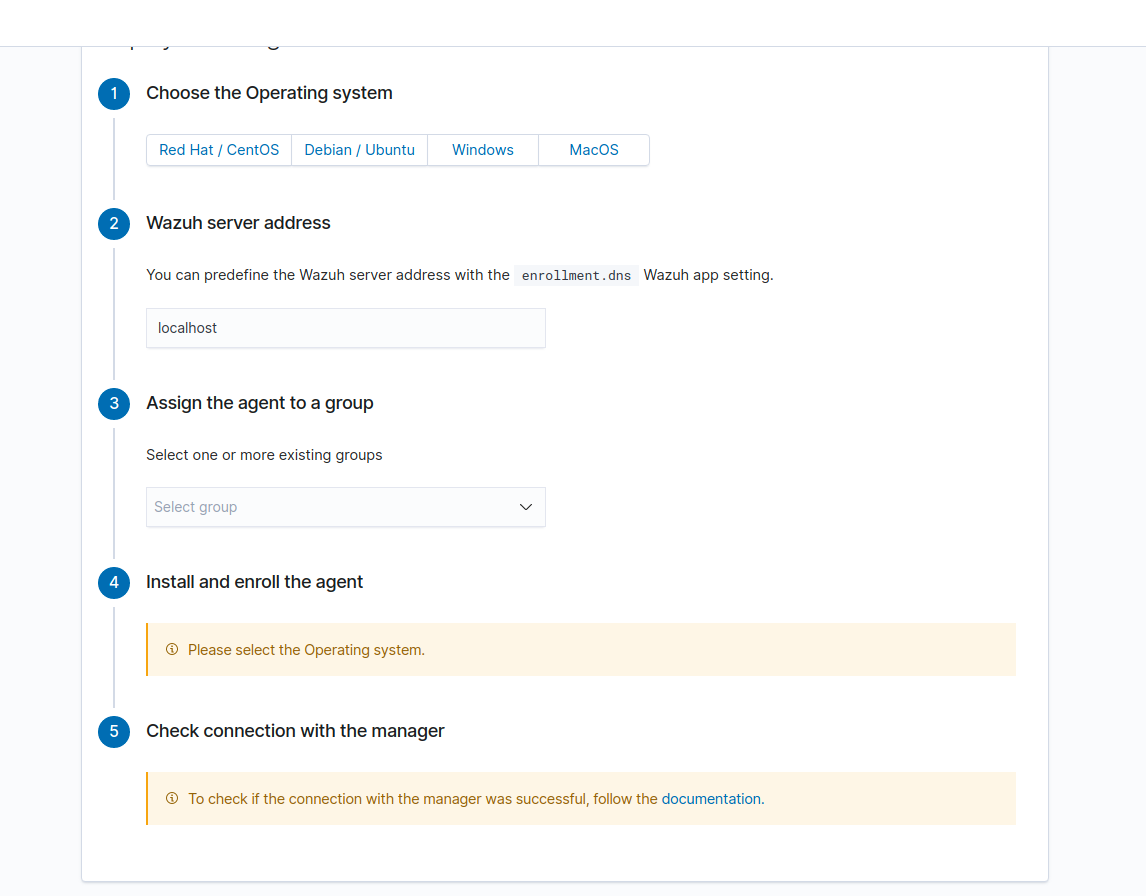
Task: Expand the existing groups combo box
Action: (345, 507)
